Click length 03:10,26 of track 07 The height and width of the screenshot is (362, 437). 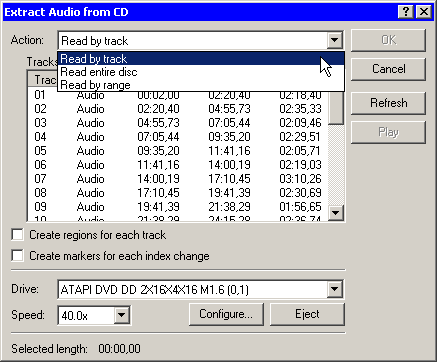pyautogui.click(x=300, y=179)
